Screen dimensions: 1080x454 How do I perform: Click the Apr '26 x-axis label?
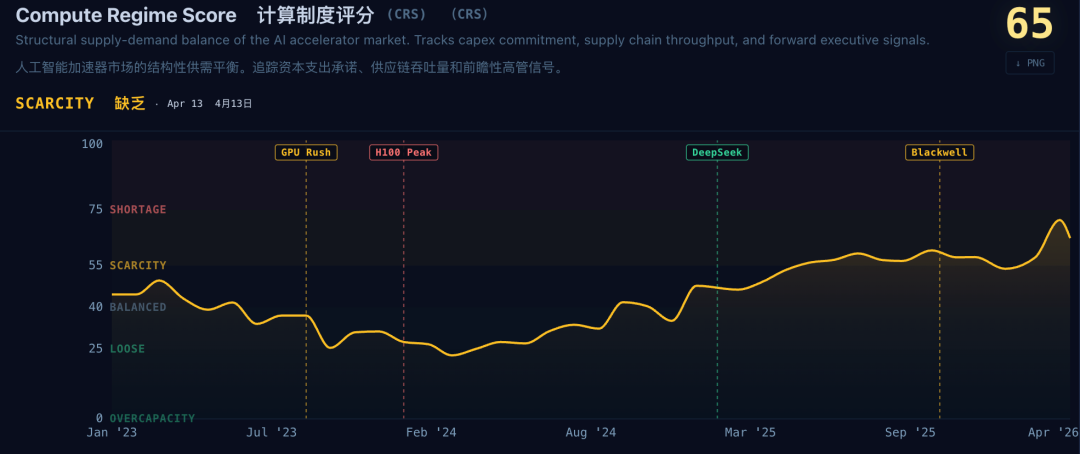(x=1054, y=433)
